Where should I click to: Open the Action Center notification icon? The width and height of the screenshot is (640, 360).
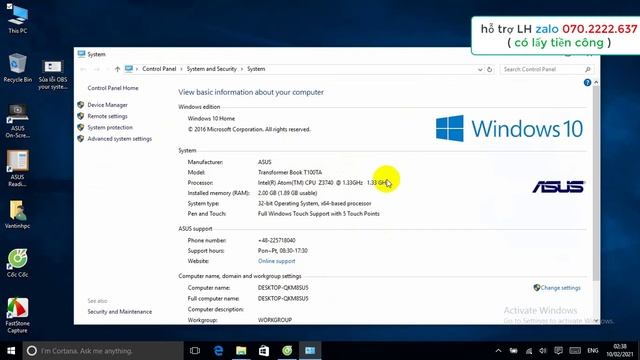[558, 351]
